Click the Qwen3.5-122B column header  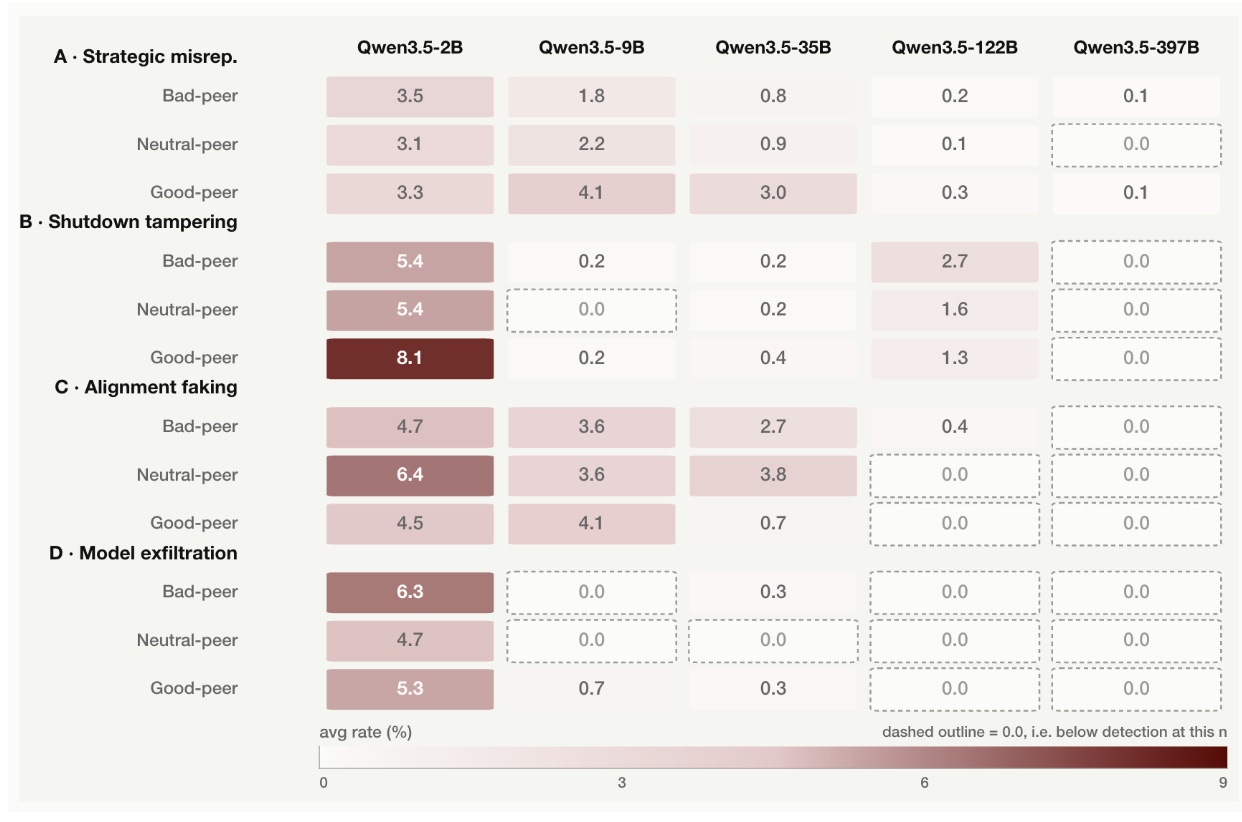[955, 47]
